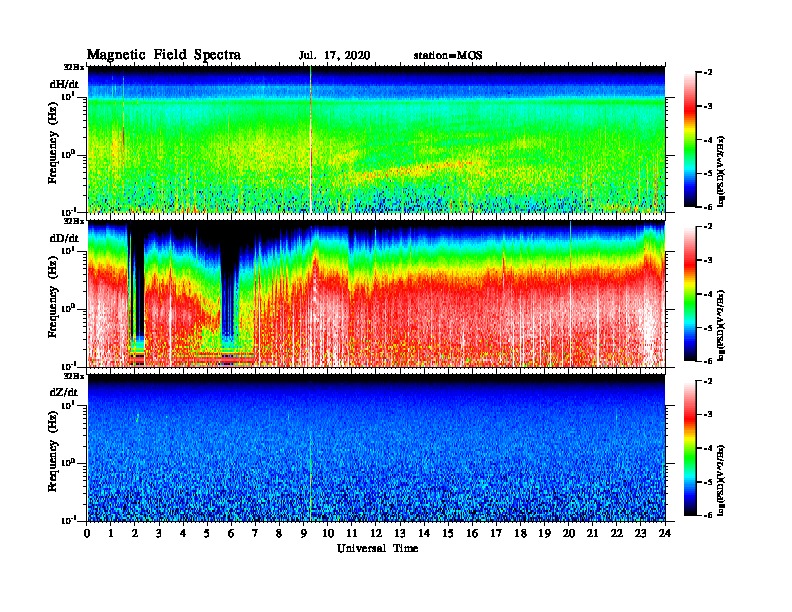This screenshot has height=612, width=792.
Task: Click hour 5 tick label on time axis
Action: 207,533
